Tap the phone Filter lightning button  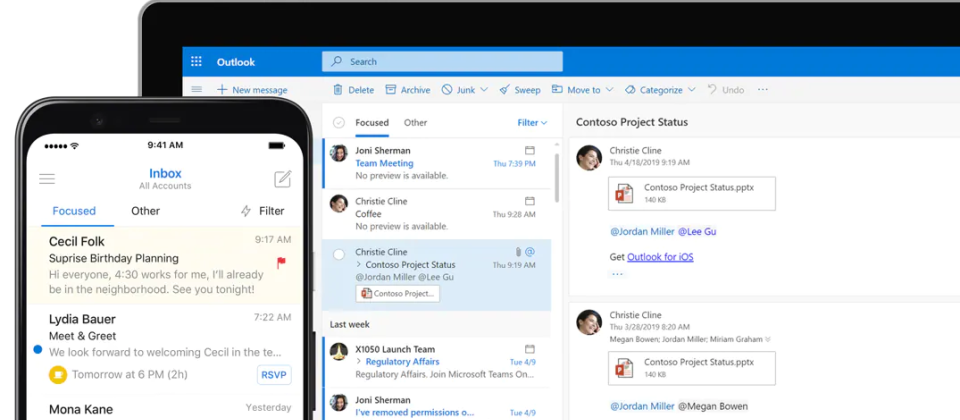coord(263,211)
